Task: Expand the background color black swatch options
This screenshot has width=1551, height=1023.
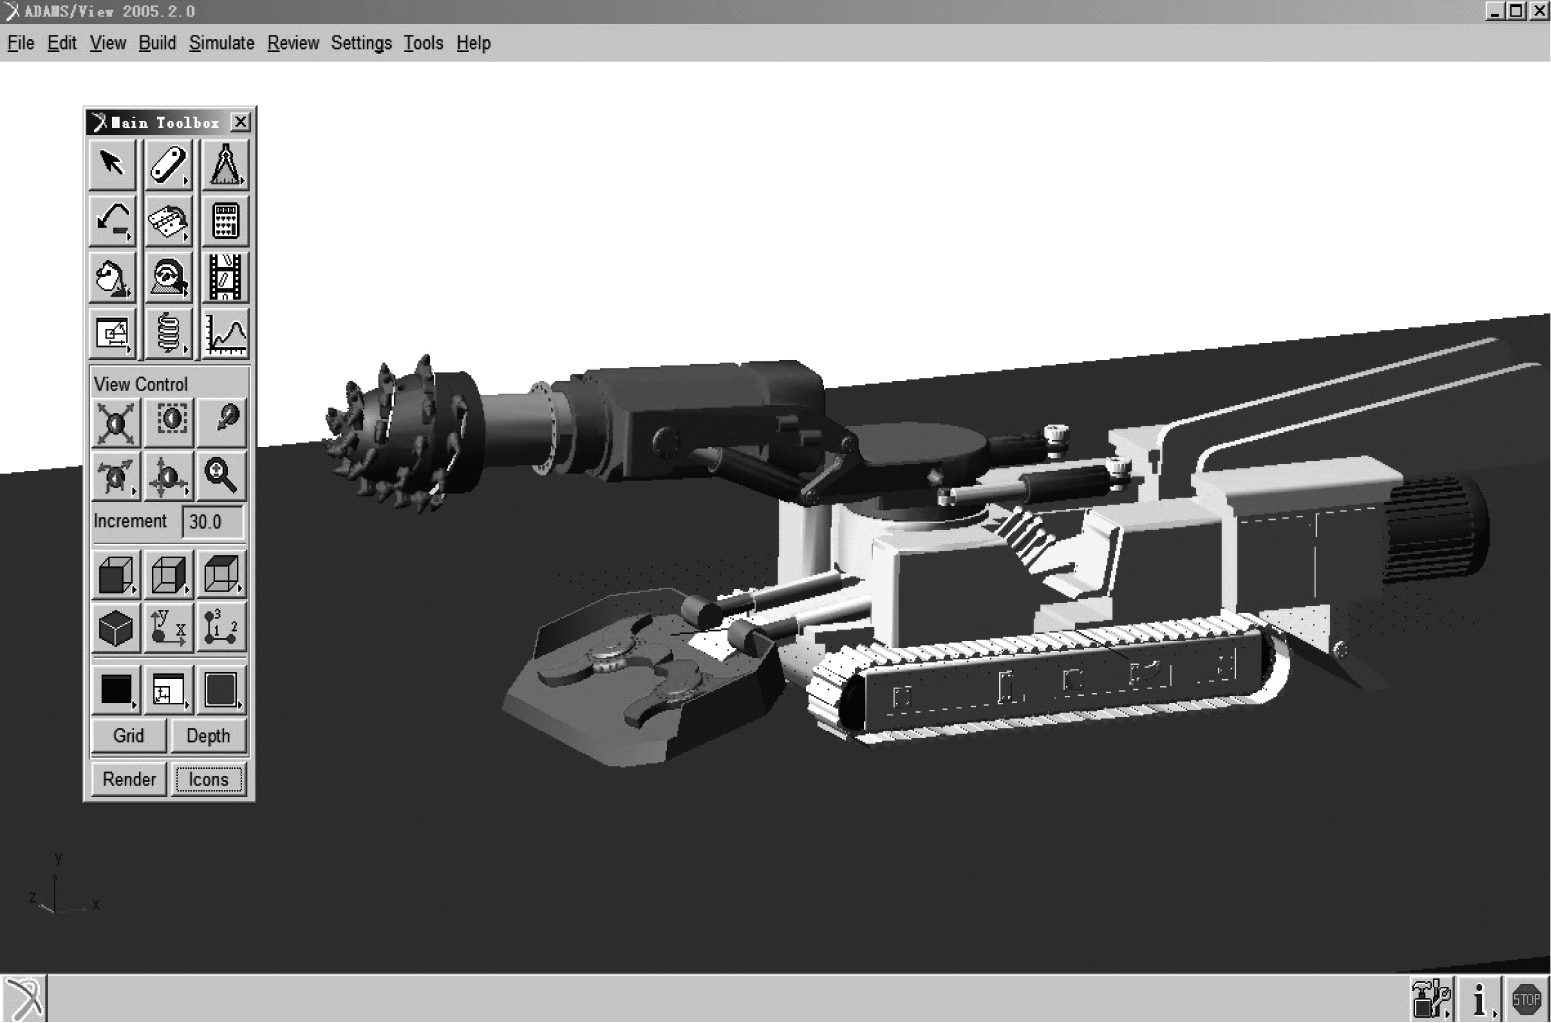Action: point(116,690)
